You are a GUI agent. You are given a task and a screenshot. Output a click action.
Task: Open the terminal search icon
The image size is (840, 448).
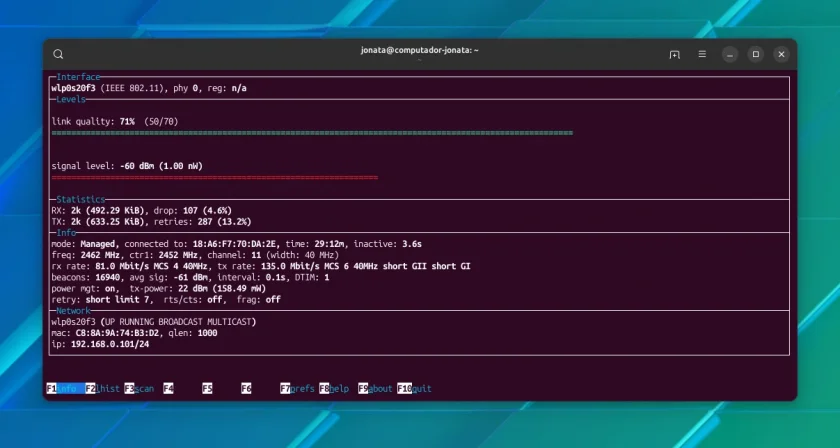58,54
